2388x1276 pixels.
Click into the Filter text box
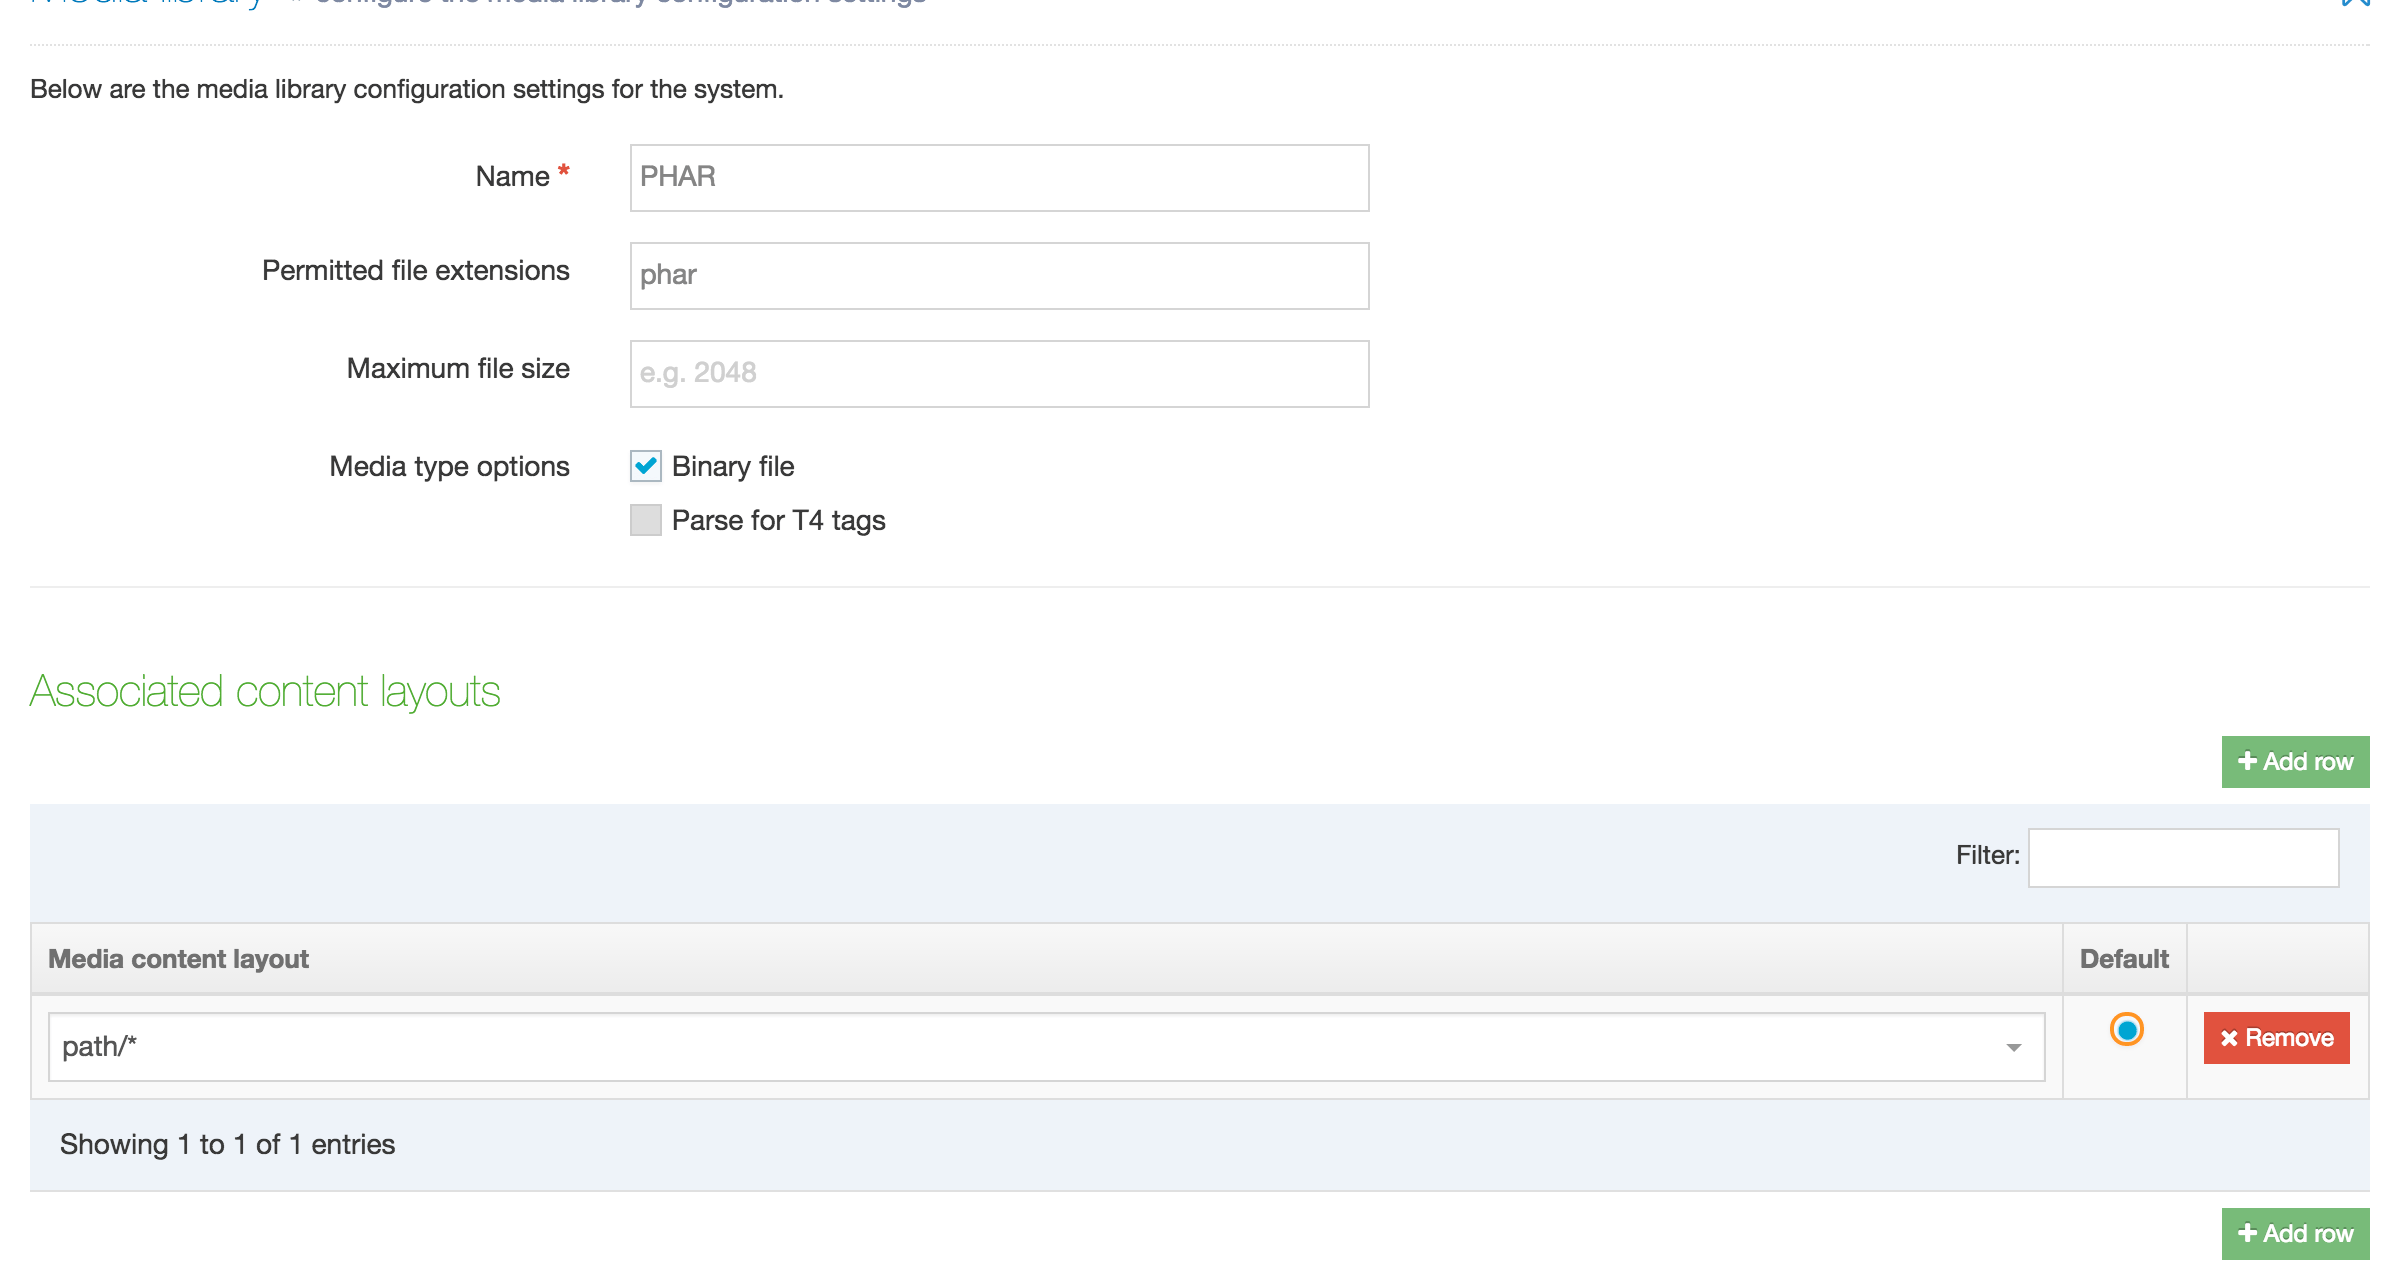pos(2182,857)
